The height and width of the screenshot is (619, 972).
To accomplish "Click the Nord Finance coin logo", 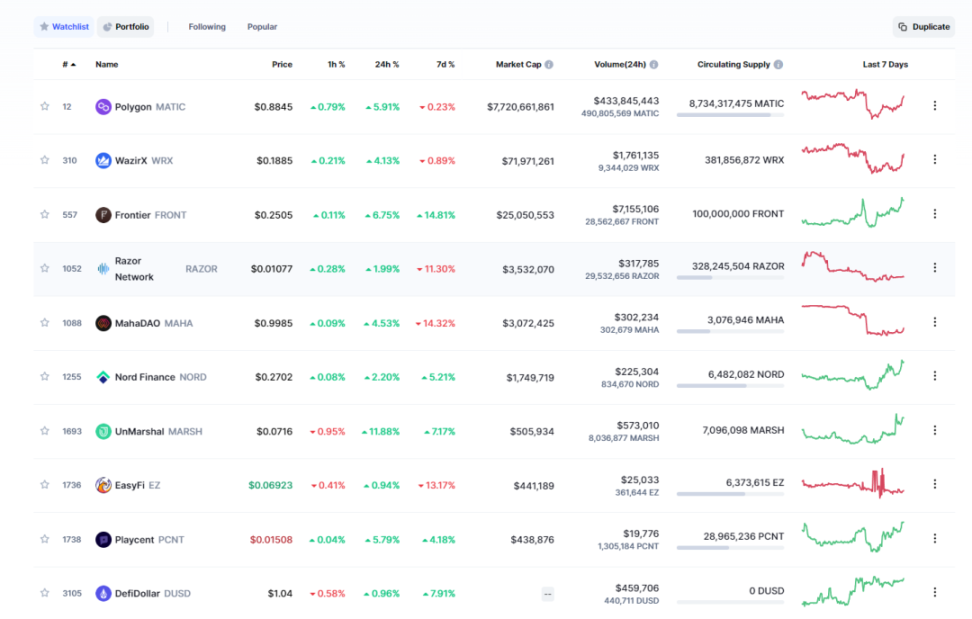I will coord(103,377).
